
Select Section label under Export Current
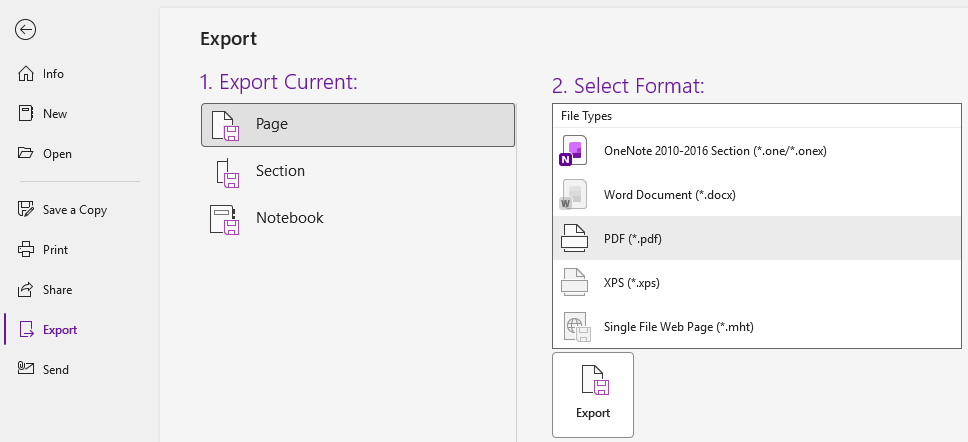[x=280, y=171]
